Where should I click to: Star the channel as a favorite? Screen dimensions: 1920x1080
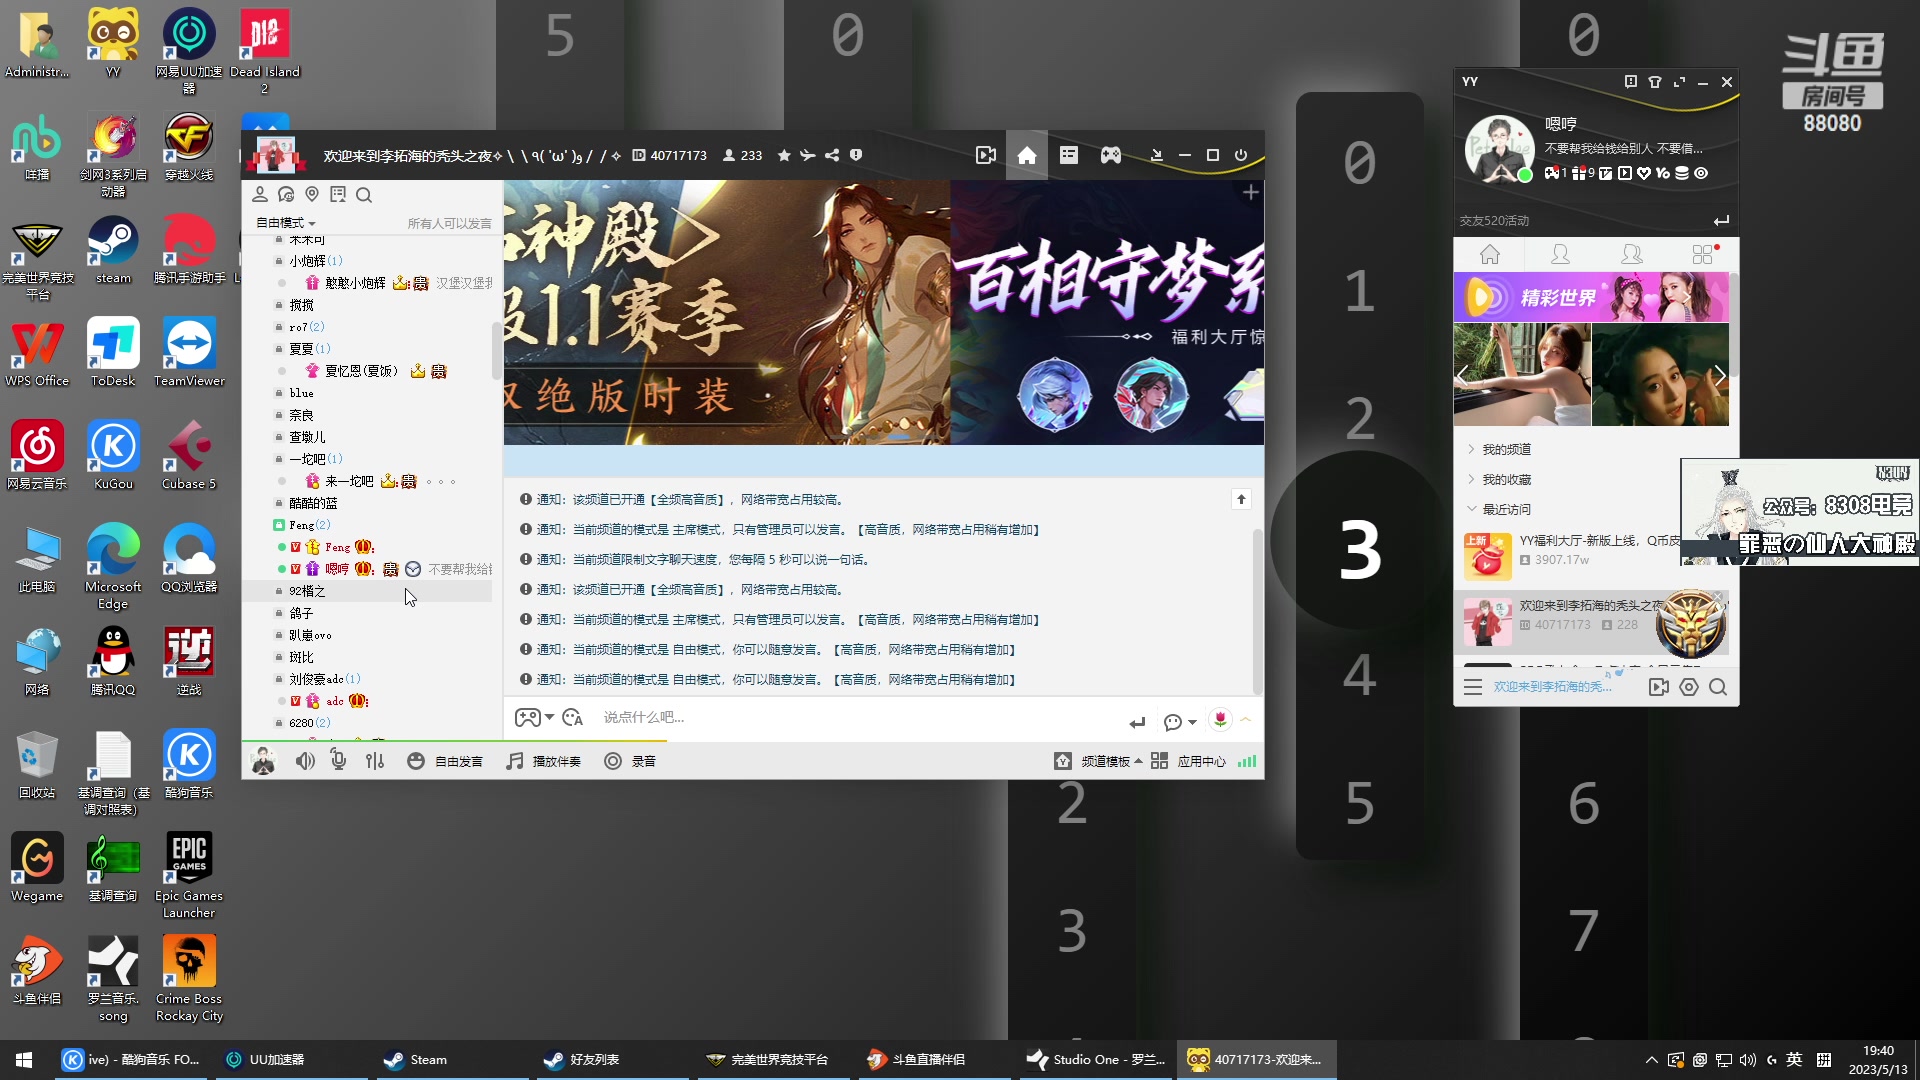pos(784,155)
